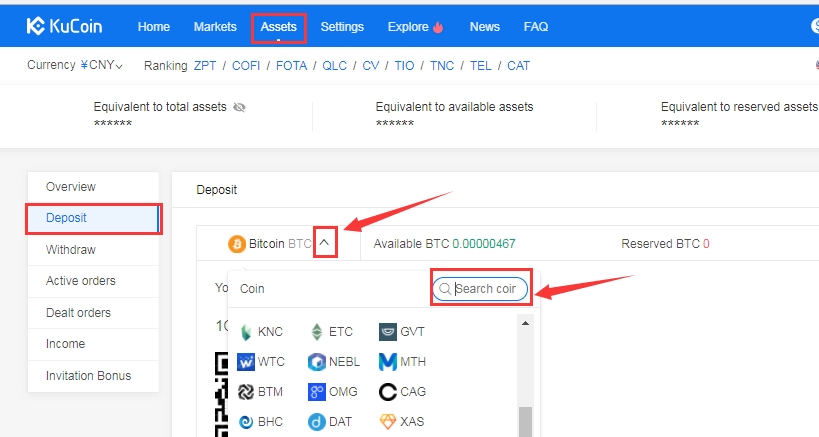Open the Markets menu
Viewport: 819px width, 437px height.
215,27
